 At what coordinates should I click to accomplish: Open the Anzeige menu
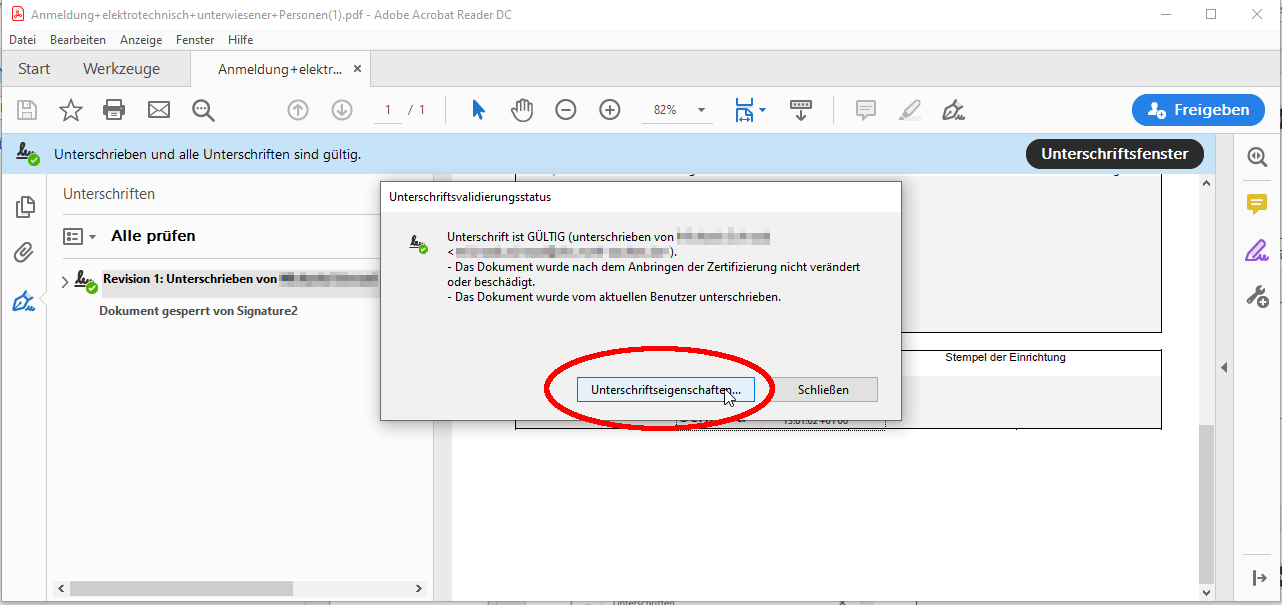[x=140, y=40]
